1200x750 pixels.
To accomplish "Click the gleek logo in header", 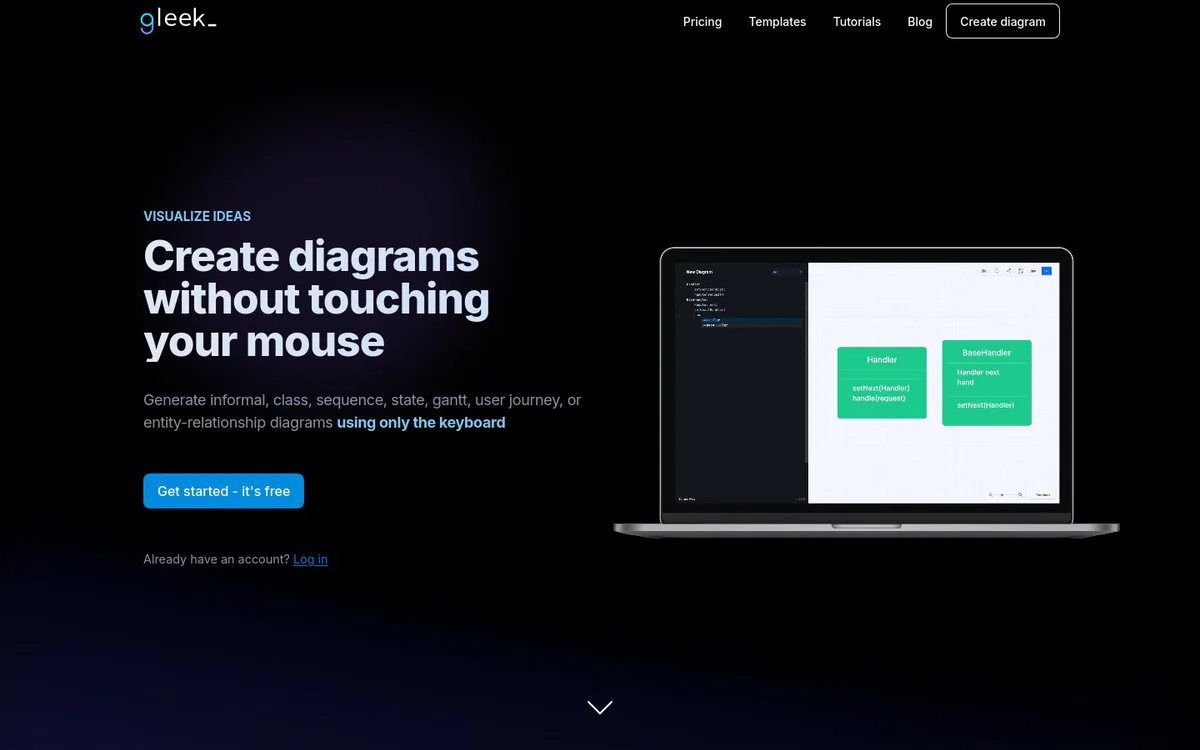I will coord(178,20).
